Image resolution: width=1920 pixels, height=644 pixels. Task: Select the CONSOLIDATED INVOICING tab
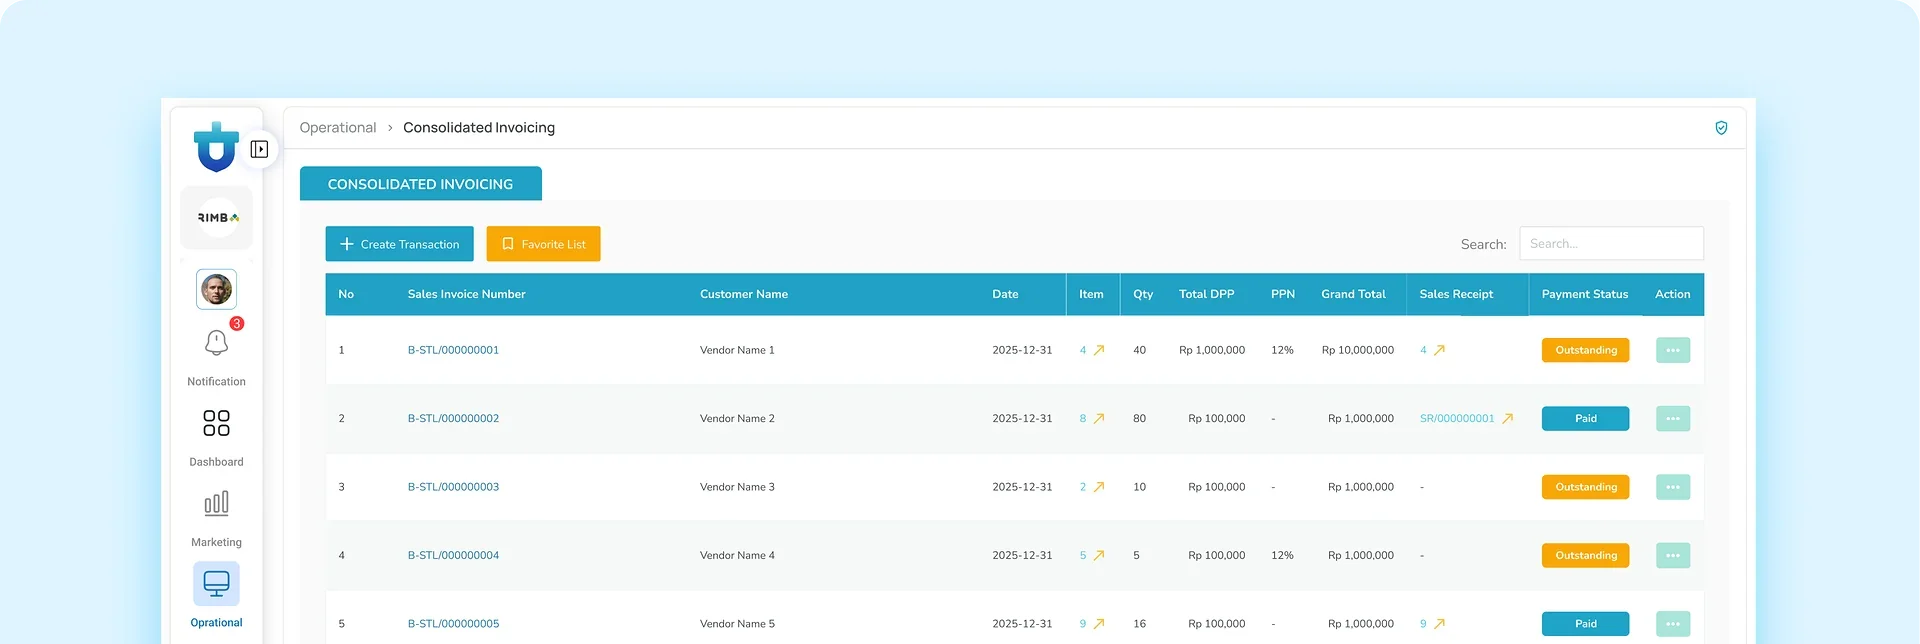tap(421, 184)
